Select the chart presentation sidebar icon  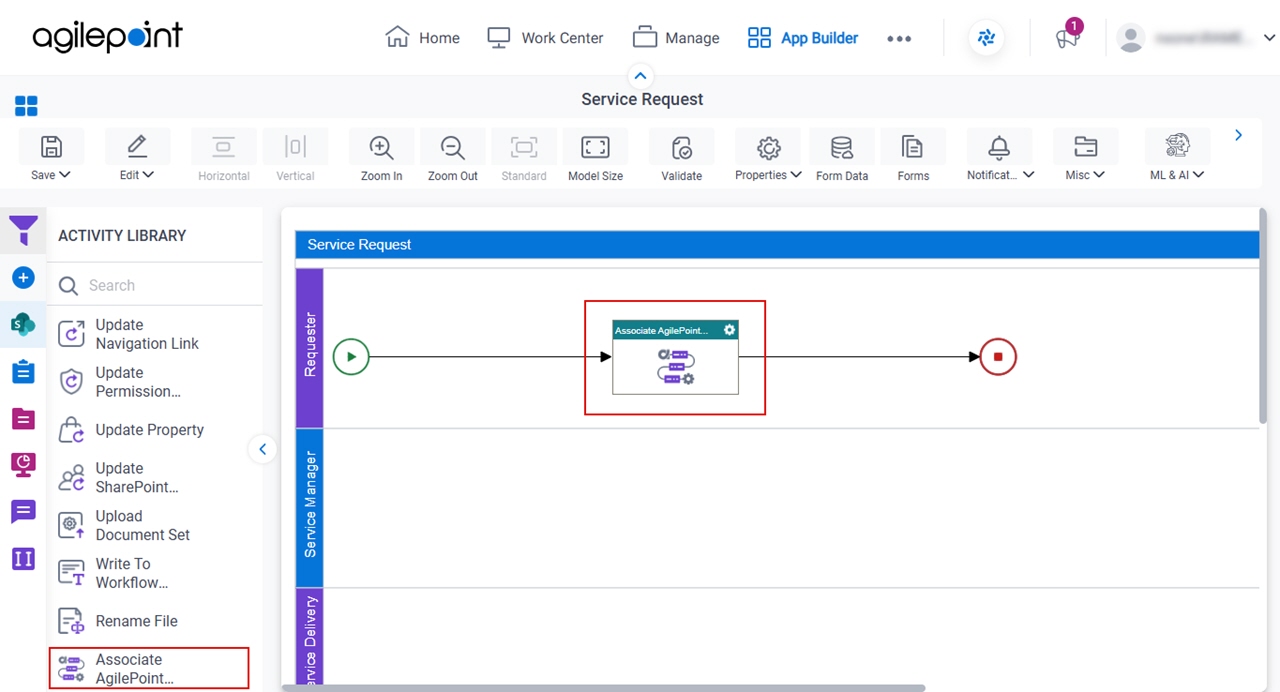(x=23, y=465)
